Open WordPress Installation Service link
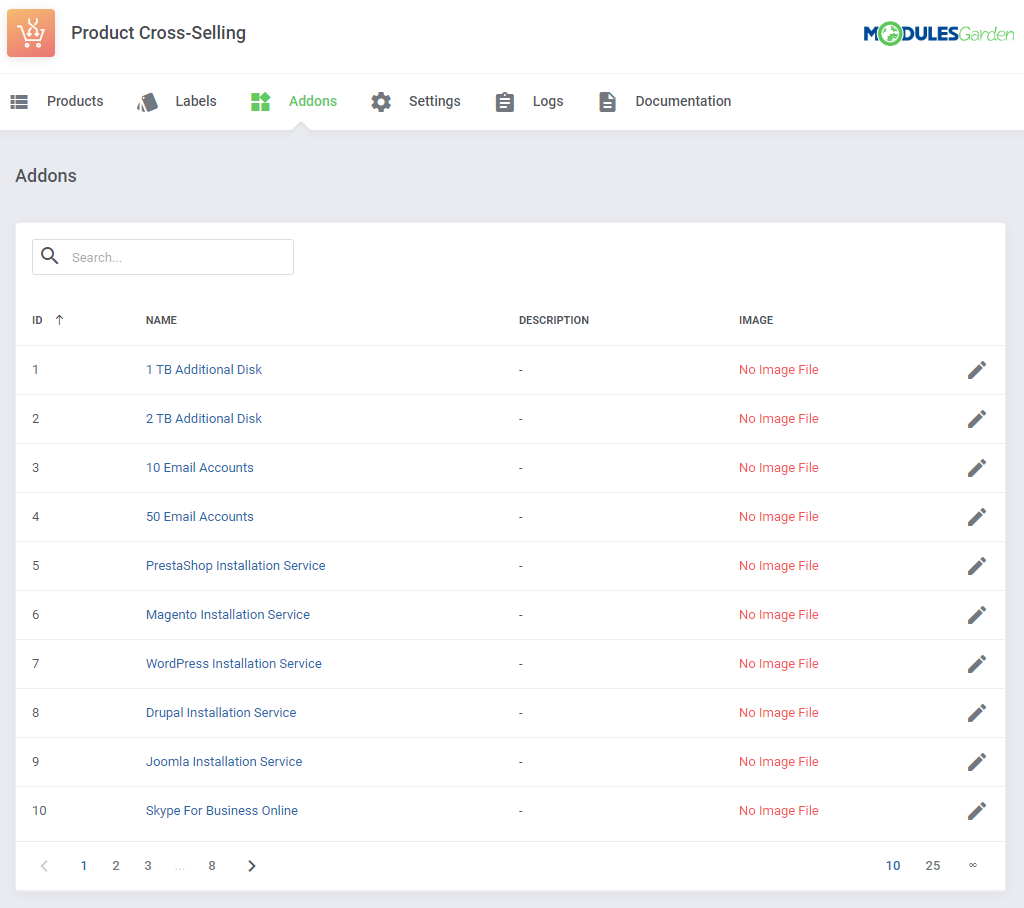This screenshot has width=1024, height=908. [234, 664]
